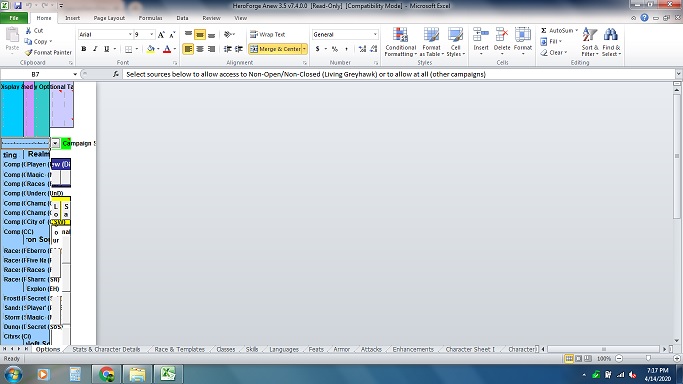
Task: Toggle Bold formatting
Action: [x=84, y=49]
